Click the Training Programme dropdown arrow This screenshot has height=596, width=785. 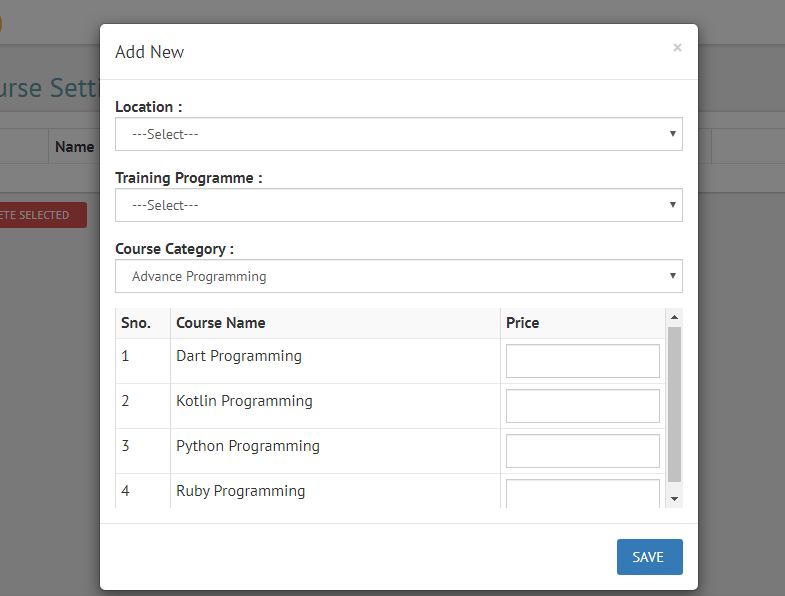click(672, 205)
